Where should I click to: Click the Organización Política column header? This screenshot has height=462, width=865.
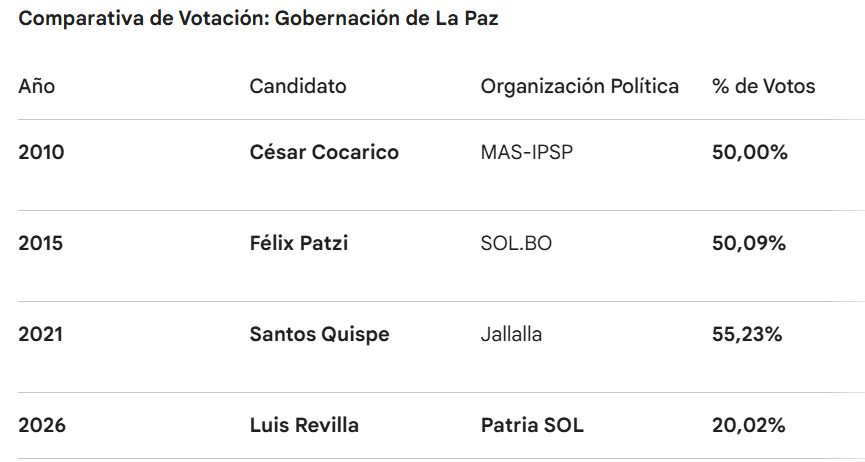(x=580, y=86)
